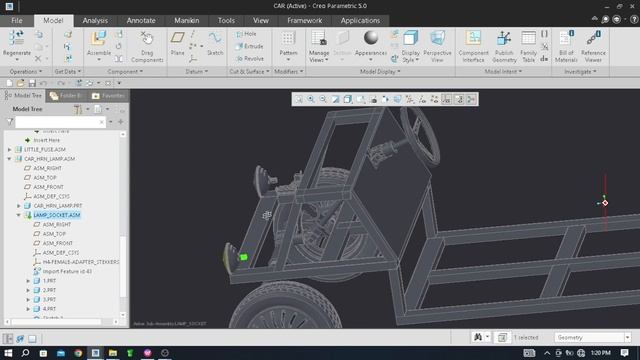Select ASM_DEF_CSYS under CAR_HRN_LAMP.ASM

[51, 196]
